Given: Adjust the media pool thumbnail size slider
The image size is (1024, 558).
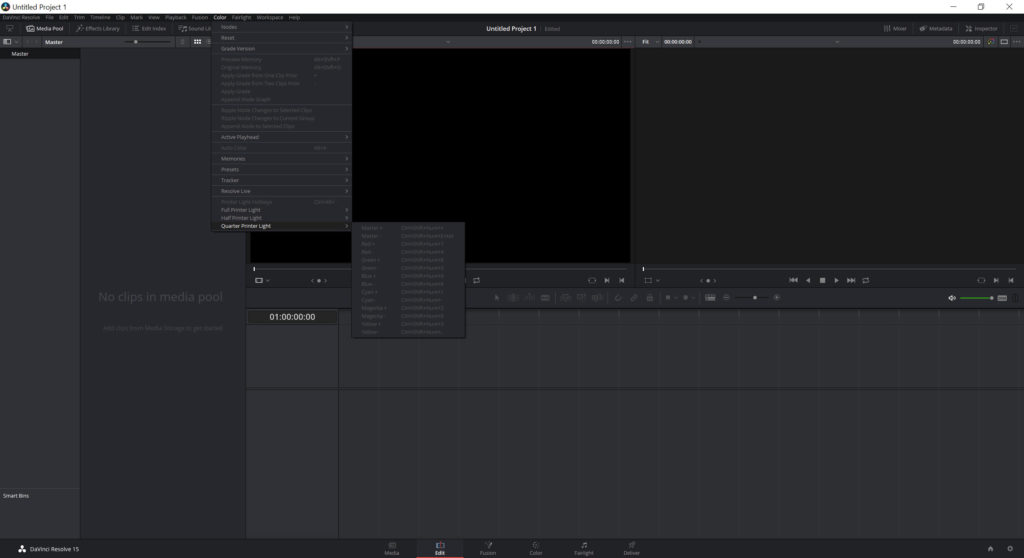Looking at the screenshot, I should coord(148,42).
